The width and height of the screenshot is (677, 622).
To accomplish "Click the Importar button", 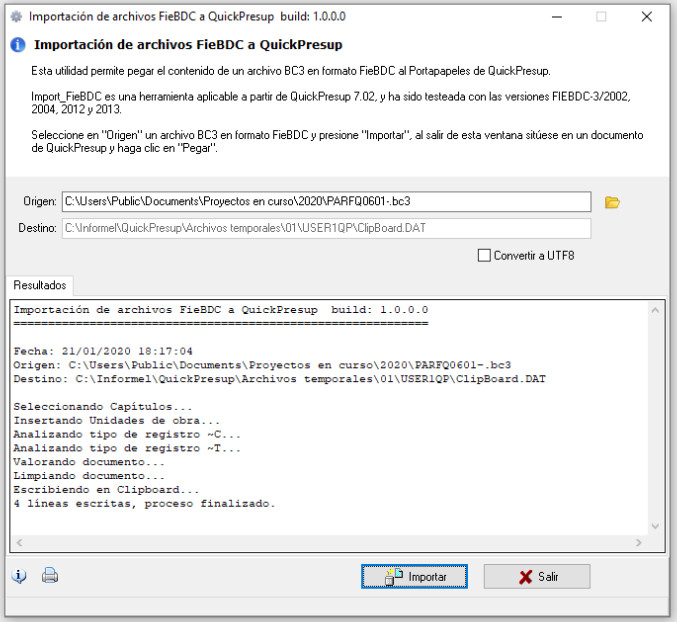I will click(414, 576).
